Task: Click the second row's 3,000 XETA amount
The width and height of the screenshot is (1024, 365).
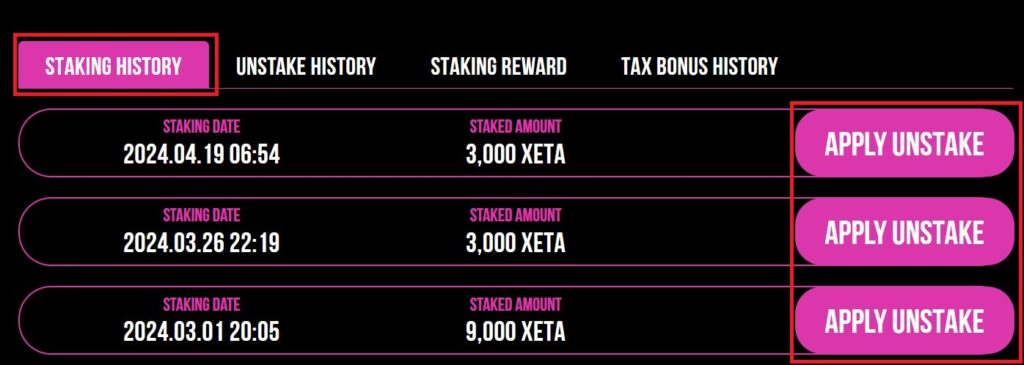Action: pyautogui.click(x=515, y=244)
